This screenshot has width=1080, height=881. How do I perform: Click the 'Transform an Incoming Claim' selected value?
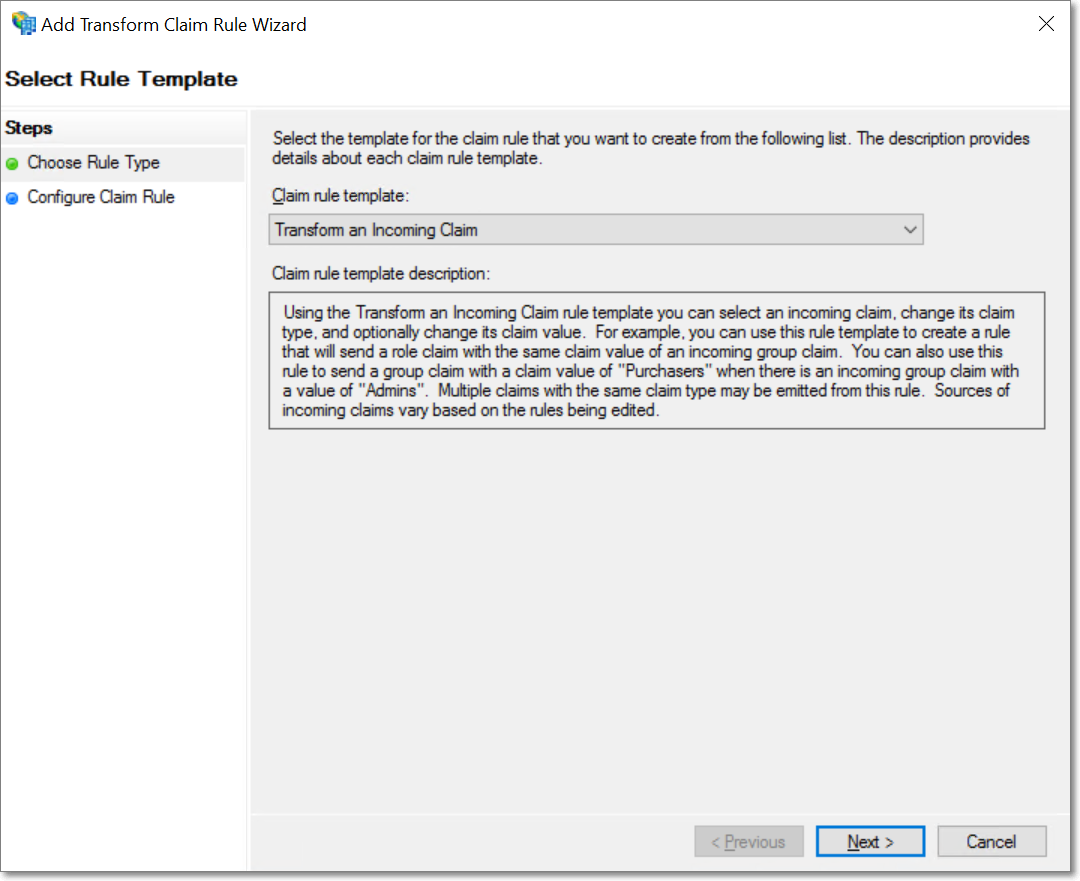[376, 230]
